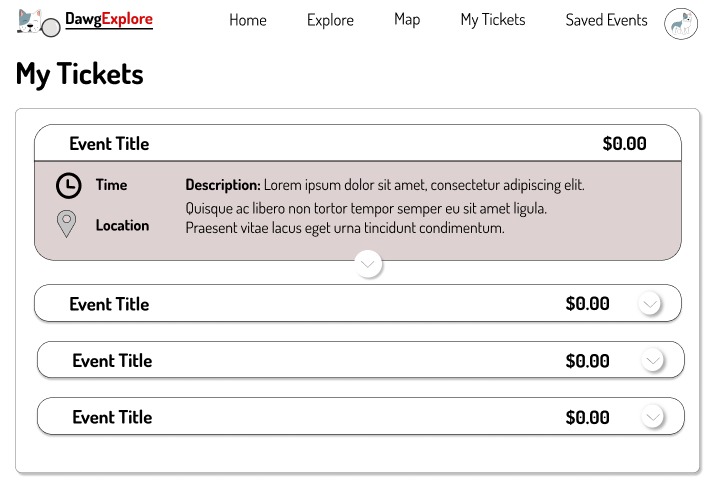The image size is (714, 501).
Task: Click the first ticket's Event Title
Action: (x=109, y=144)
